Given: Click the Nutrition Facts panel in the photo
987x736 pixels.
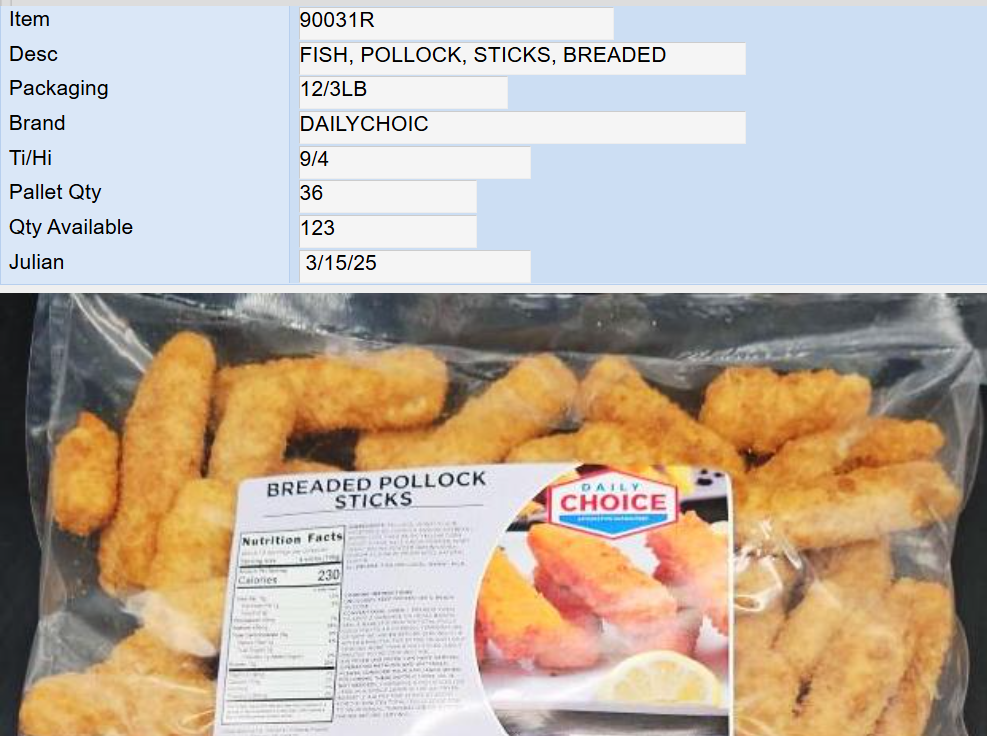Looking at the screenshot, I should point(288,625).
